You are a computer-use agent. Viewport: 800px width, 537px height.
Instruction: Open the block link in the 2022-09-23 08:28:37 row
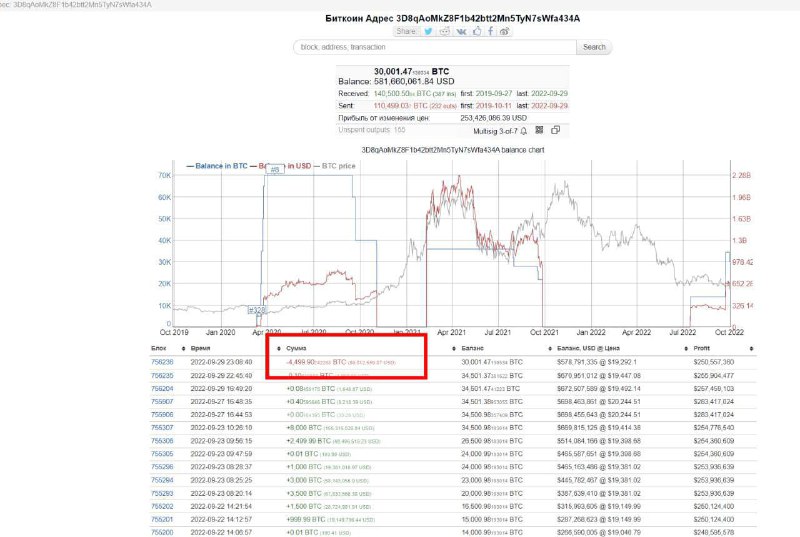[x=162, y=467]
